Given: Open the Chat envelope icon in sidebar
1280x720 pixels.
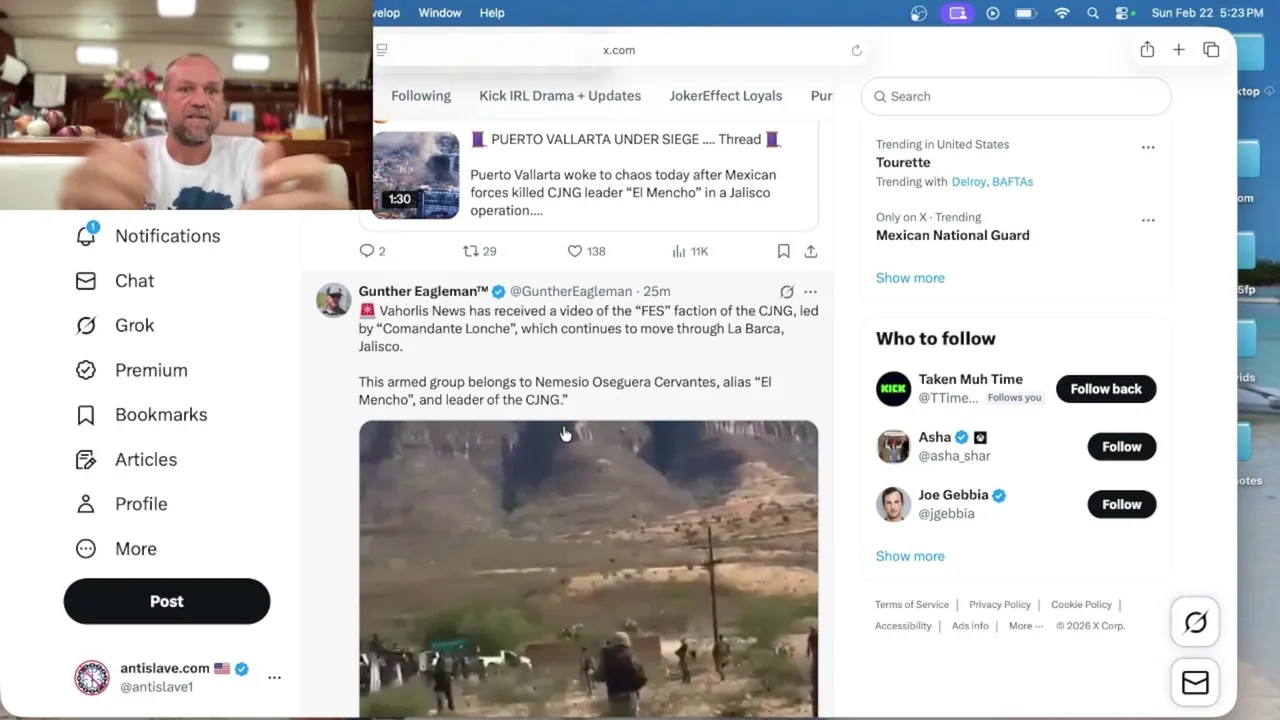Looking at the screenshot, I should [x=86, y=281].
